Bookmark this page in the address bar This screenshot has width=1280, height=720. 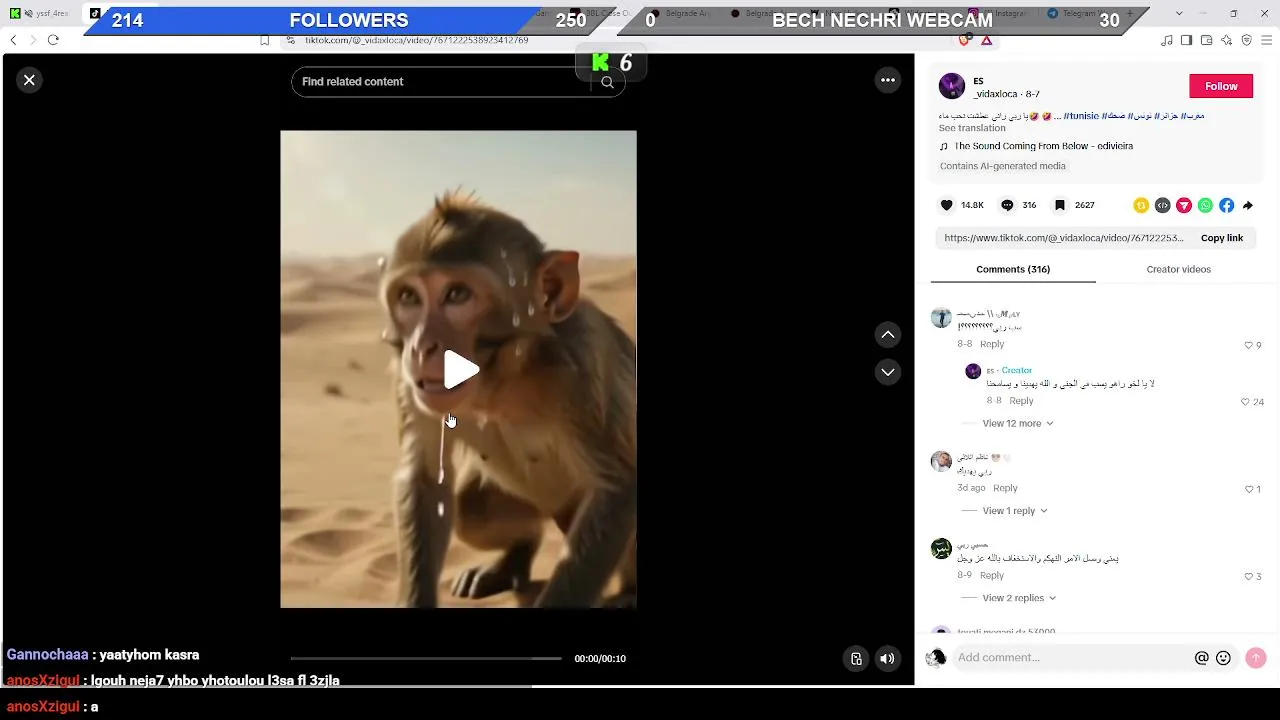pyautogui.click(x=264, y=40)
